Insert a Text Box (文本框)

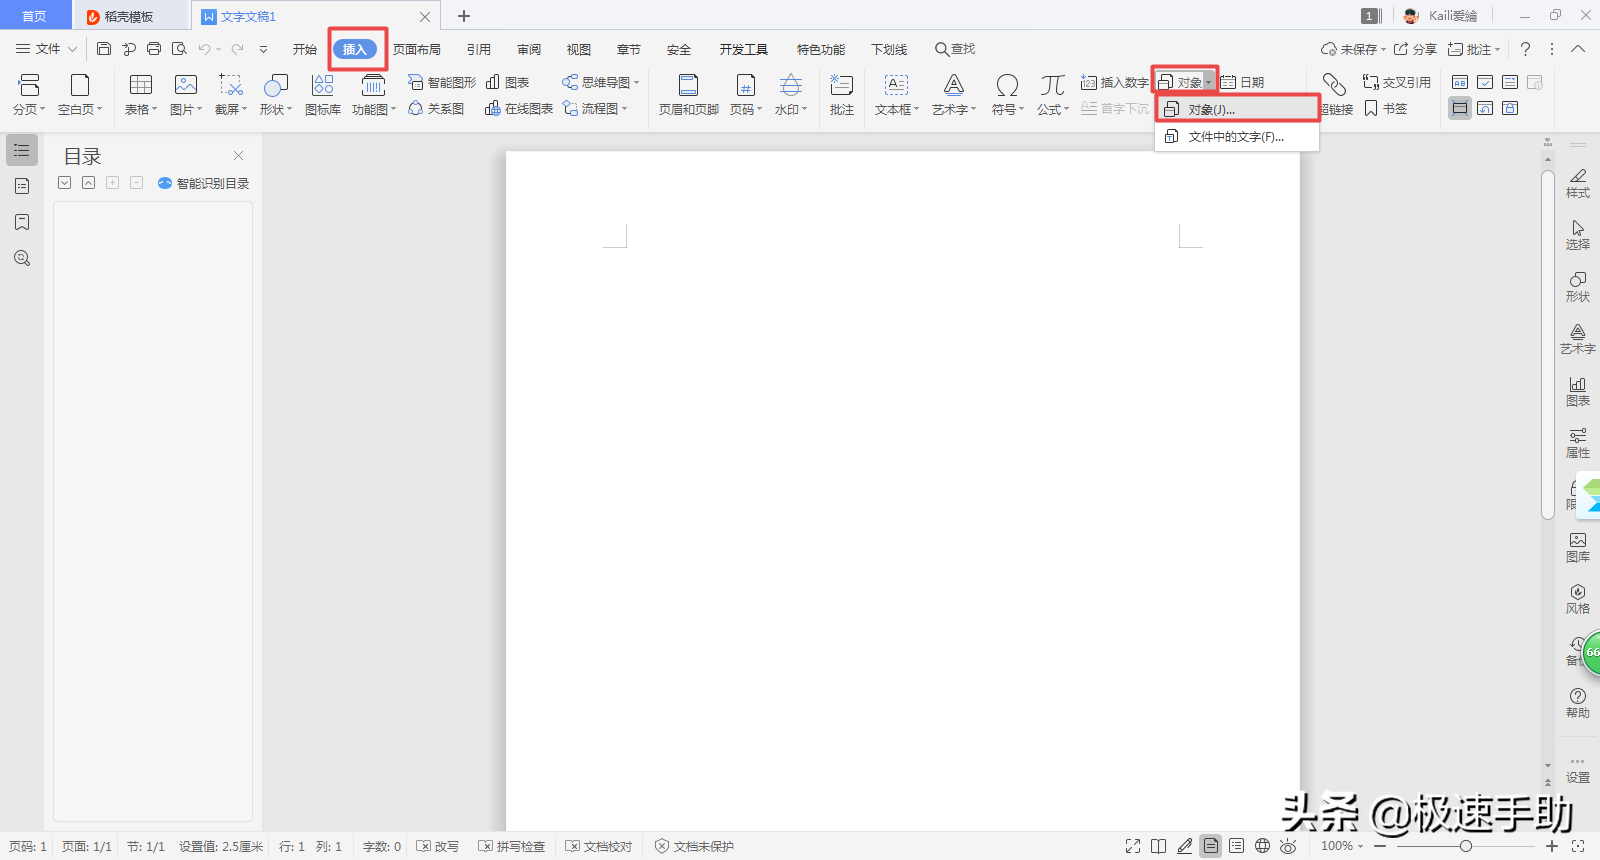(x=897, y=95)
